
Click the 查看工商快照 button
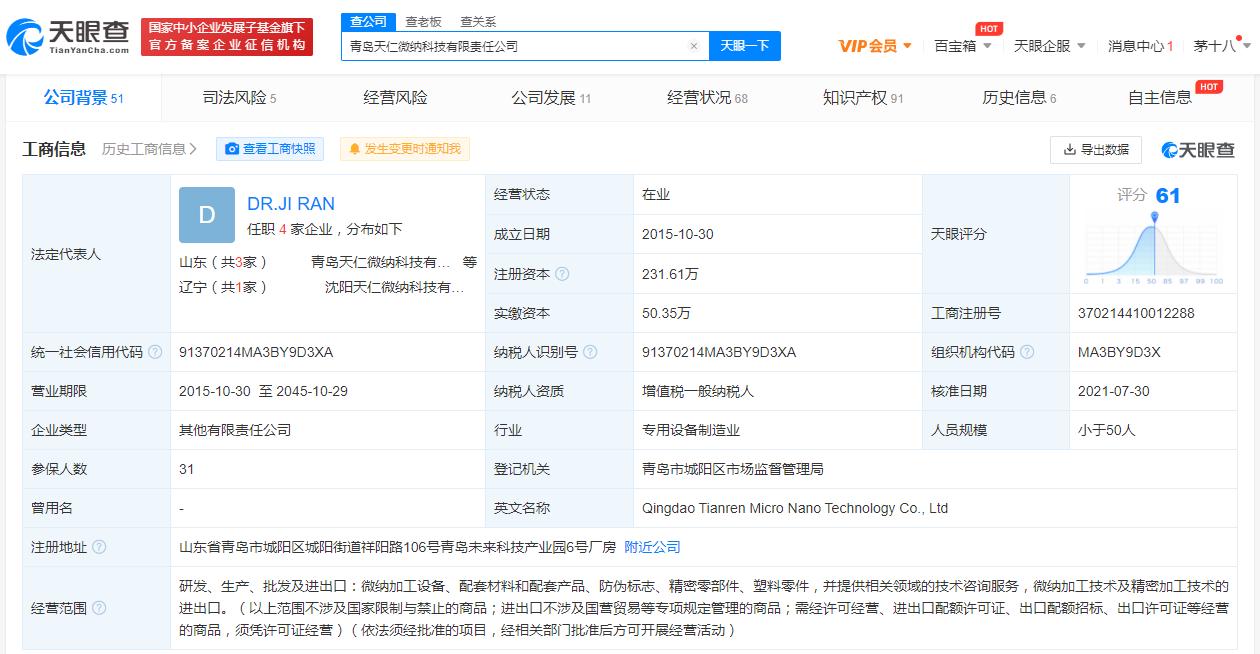(x=270, y=149)
